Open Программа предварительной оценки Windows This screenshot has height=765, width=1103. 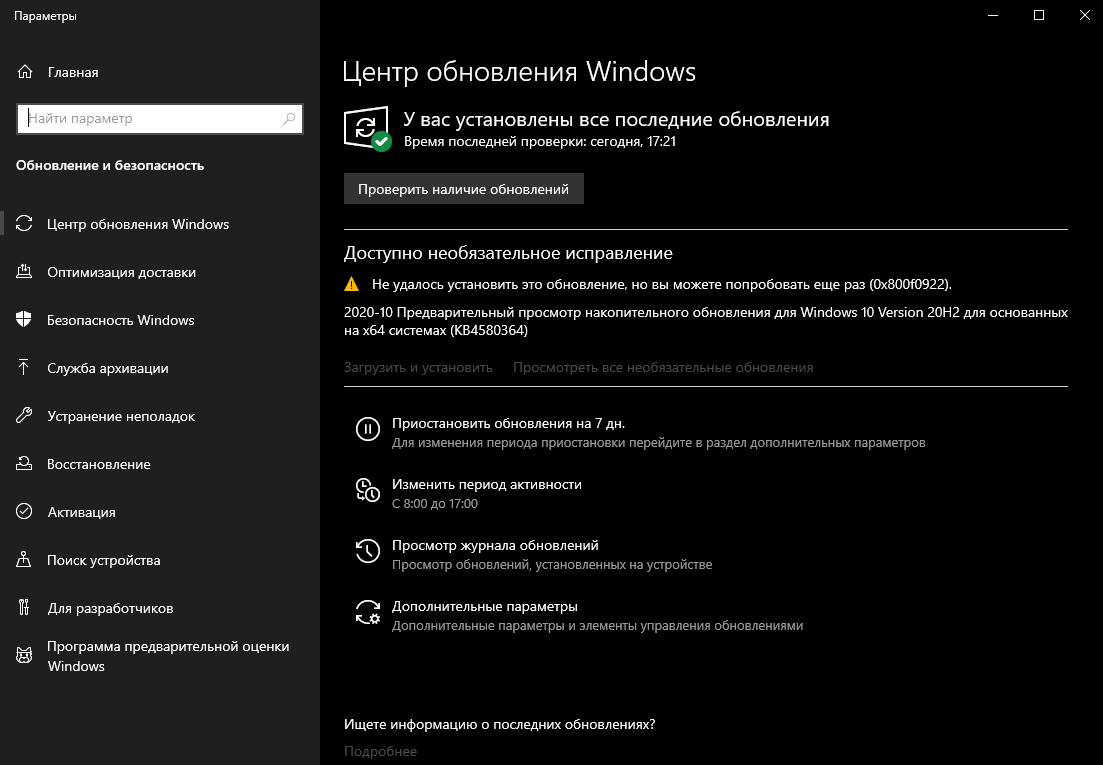168,656
